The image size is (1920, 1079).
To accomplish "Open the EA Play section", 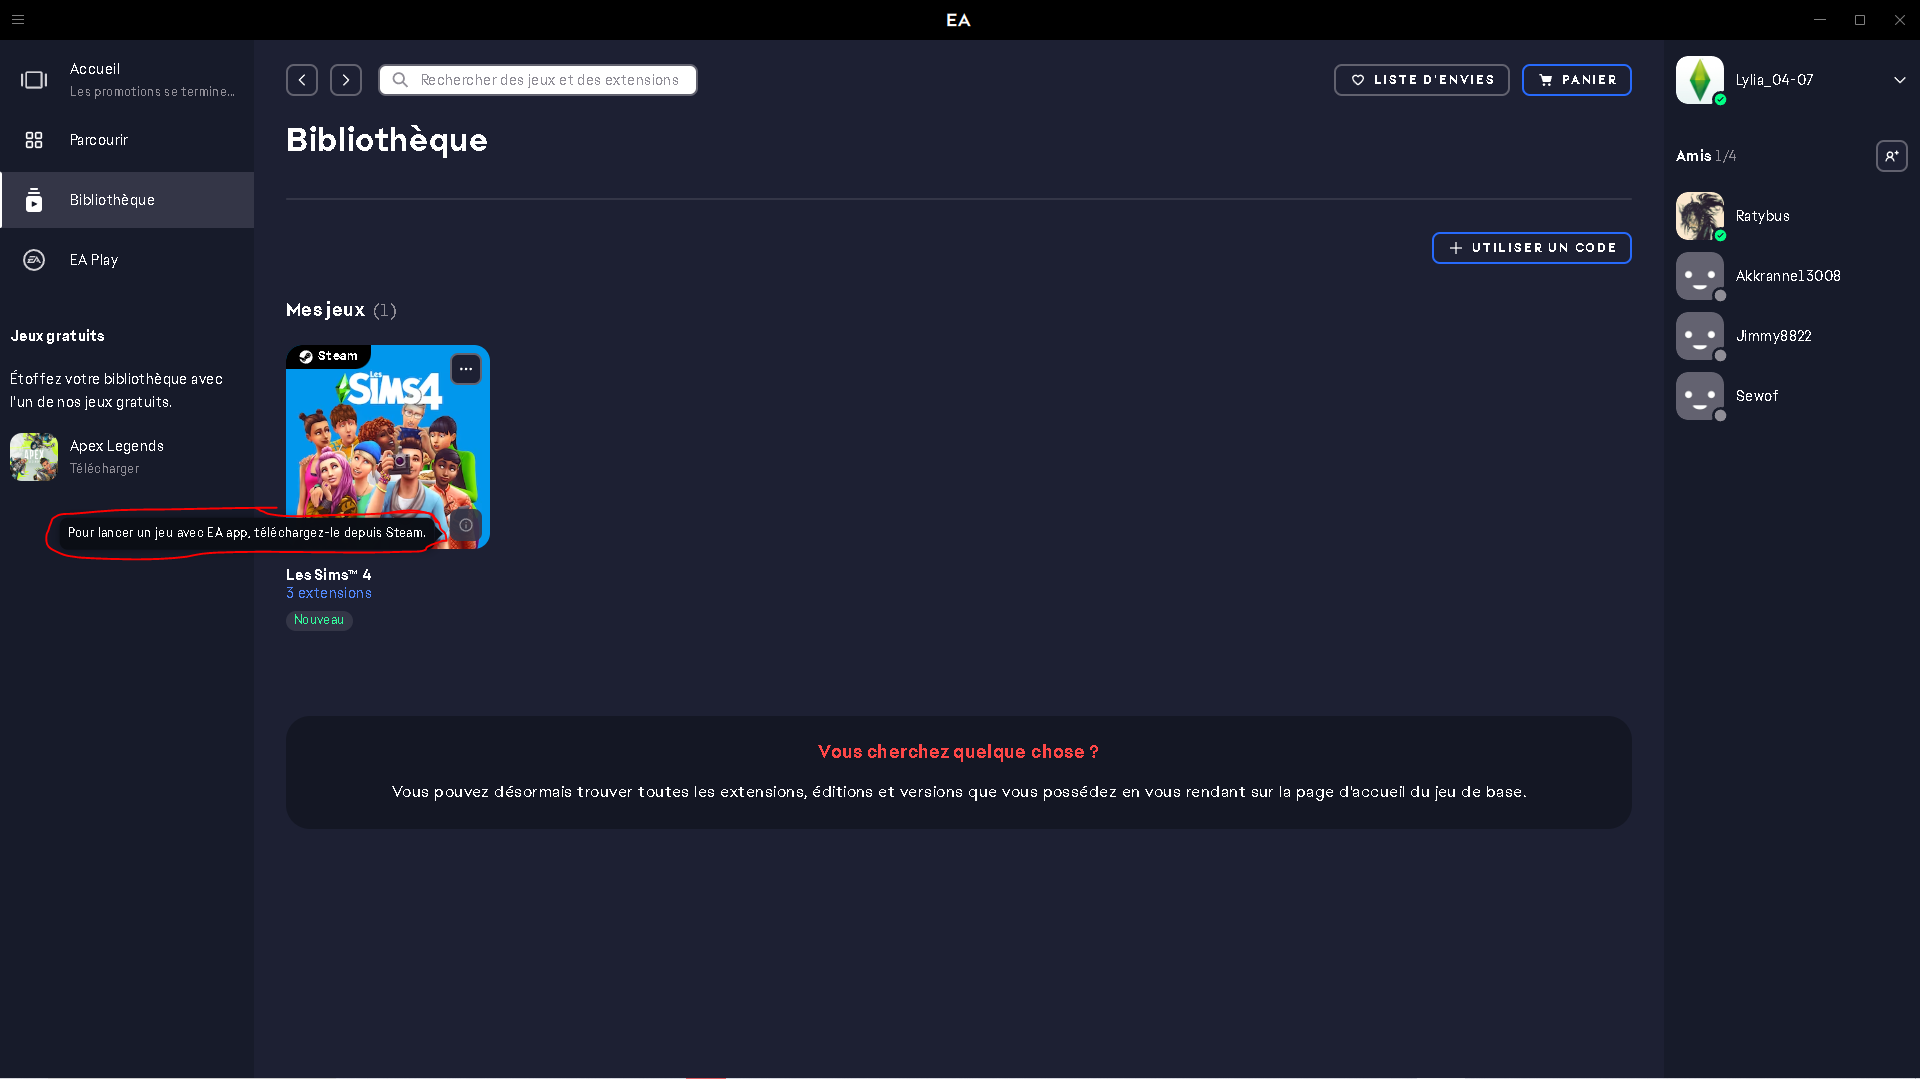I will click(127, 260).
